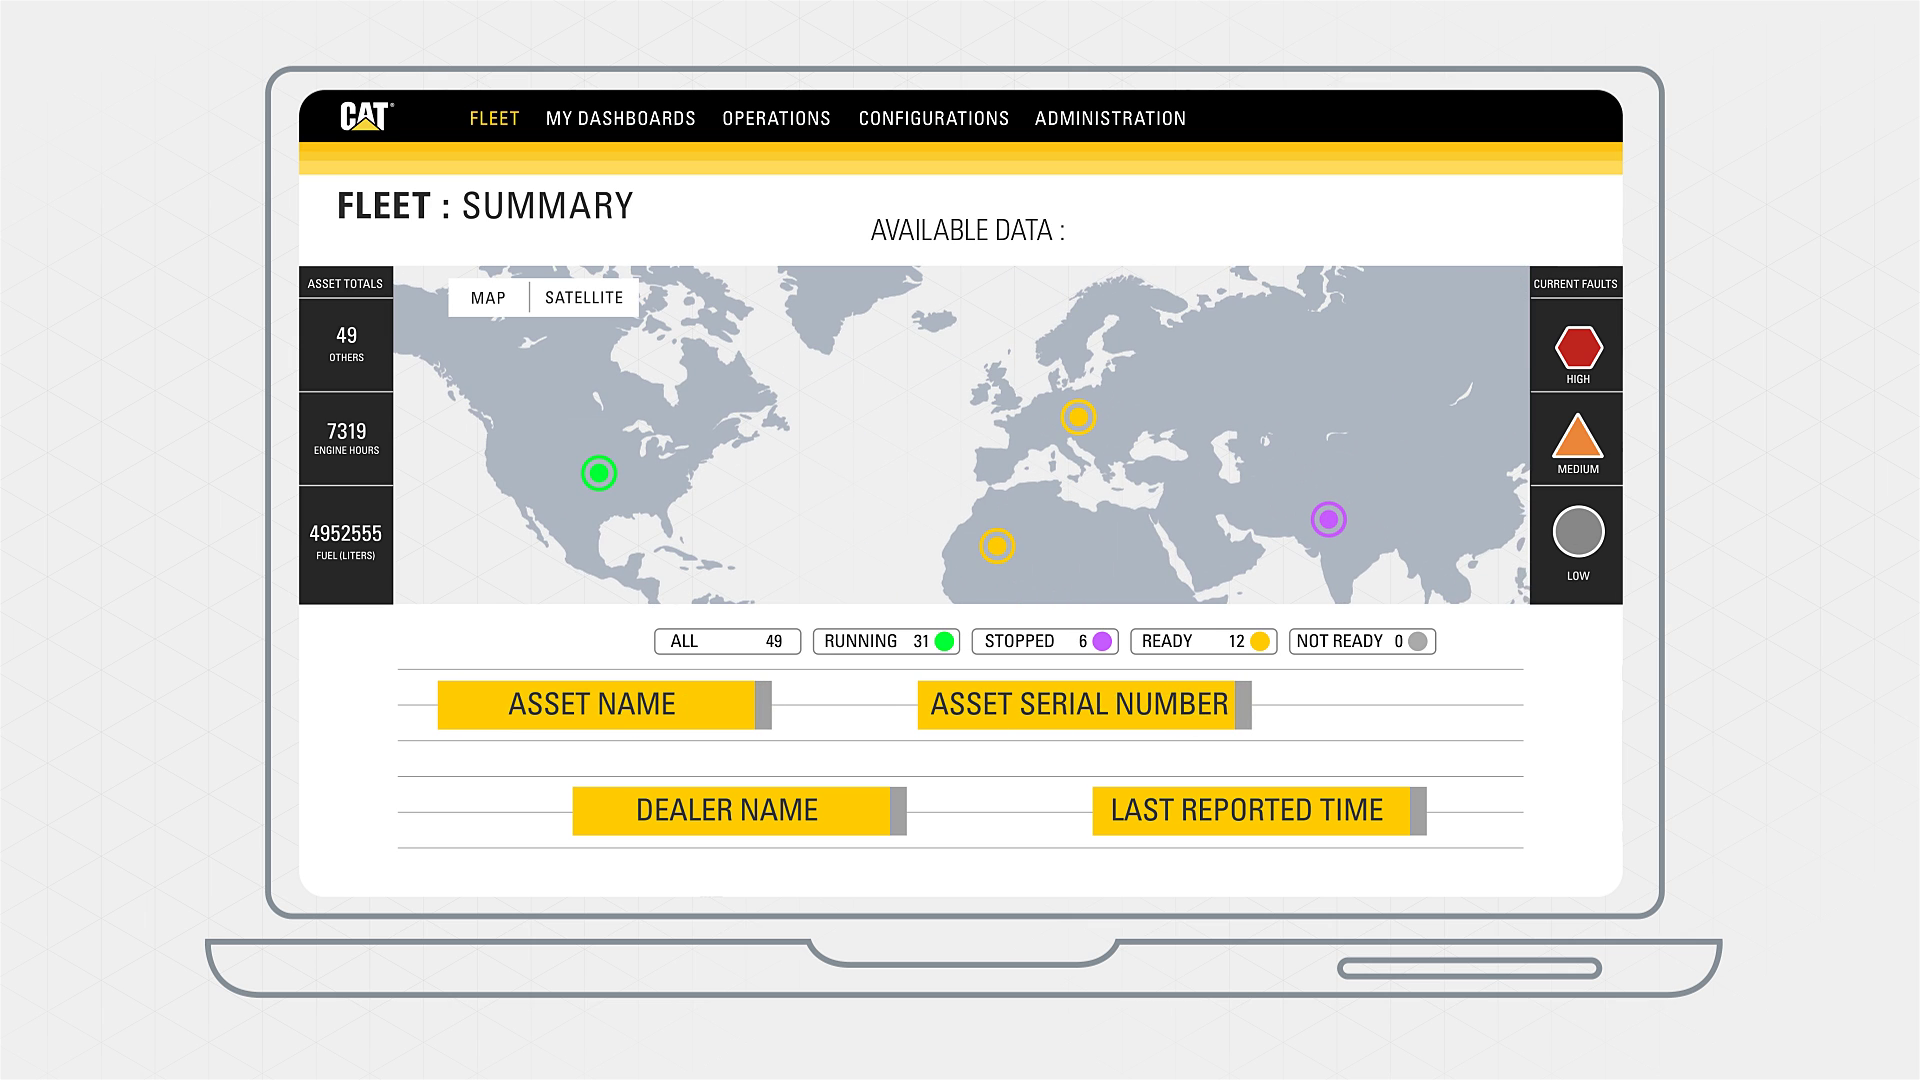Click the CAT logo
The width and height of the screenshot is (1920, 1080).
click(x=365, y=117)
